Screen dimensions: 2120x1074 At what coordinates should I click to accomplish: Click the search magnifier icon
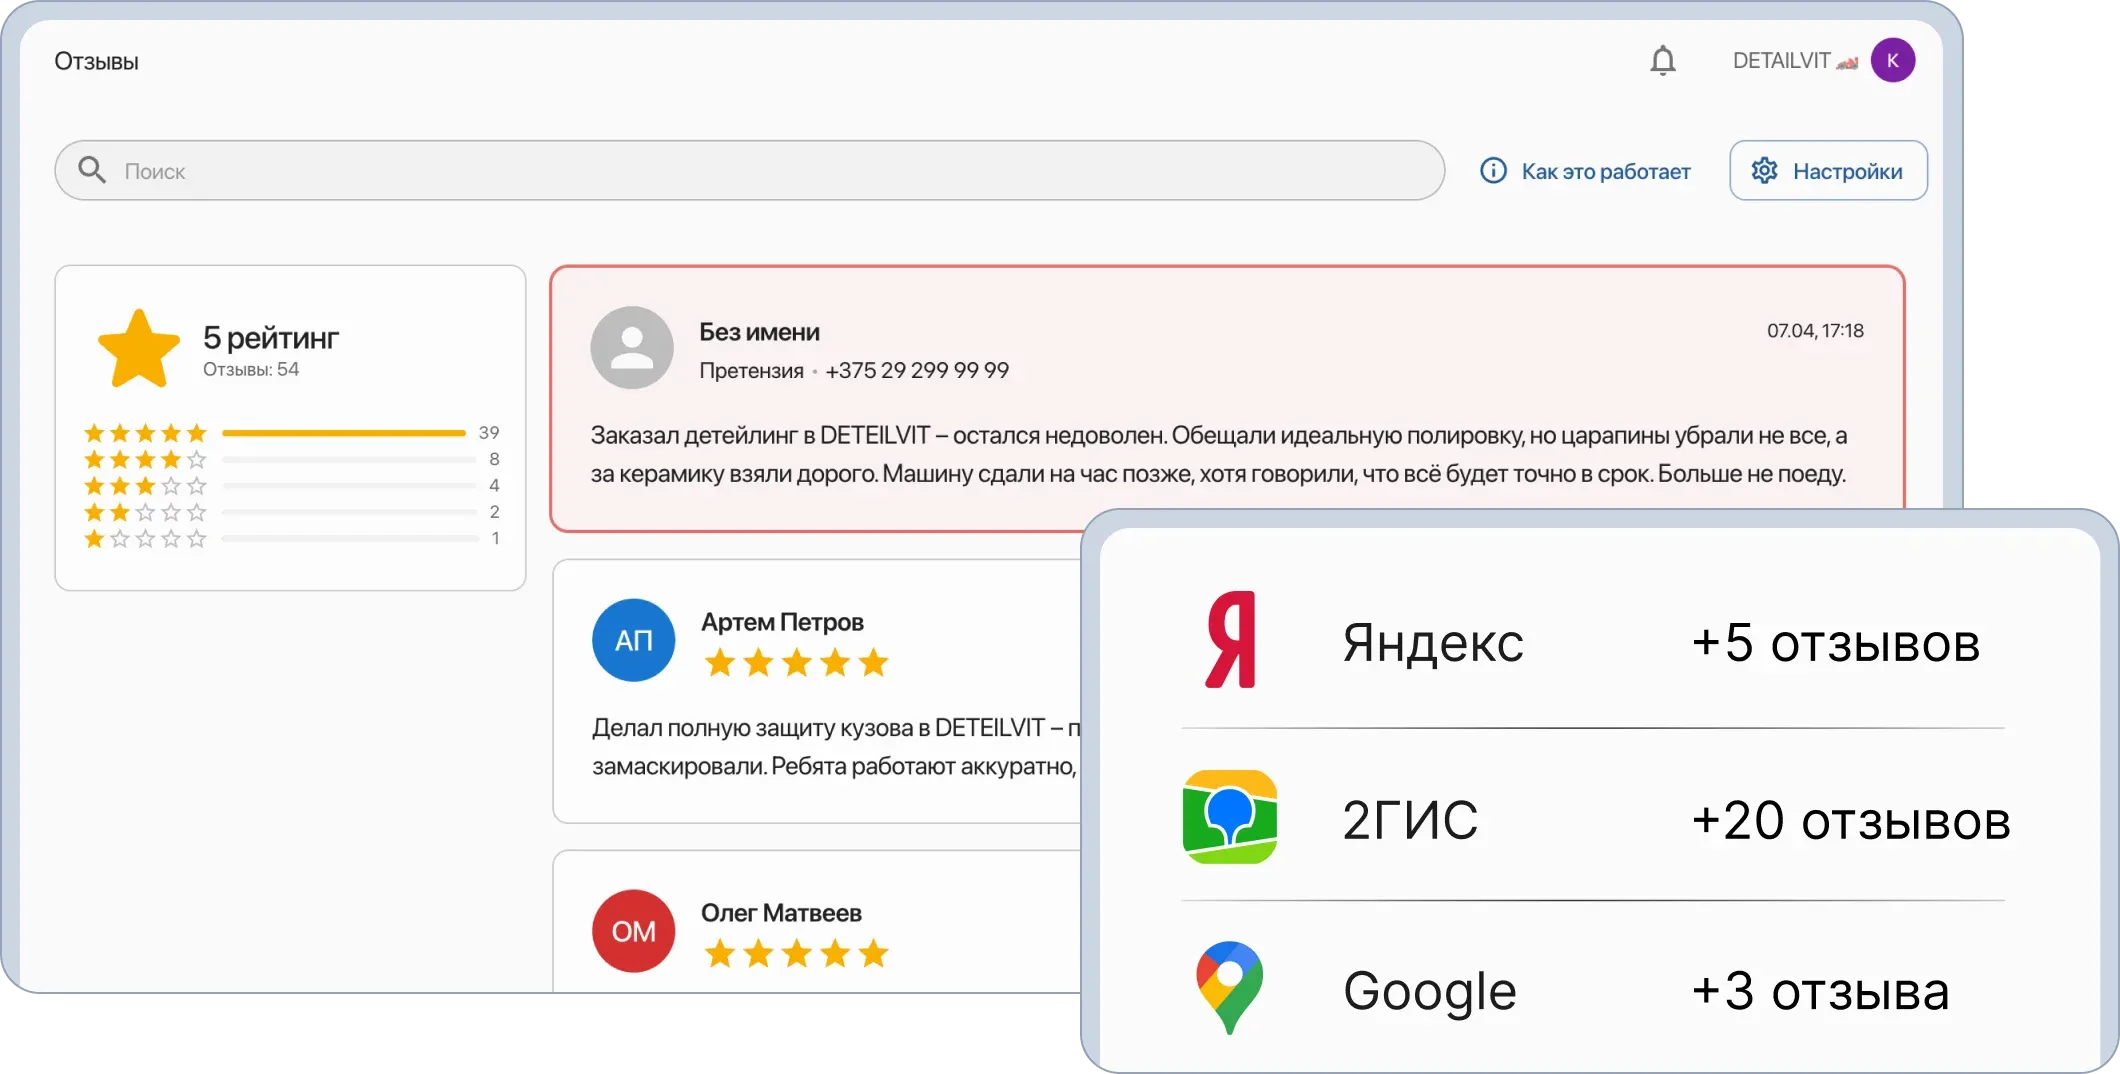(92, 170)
